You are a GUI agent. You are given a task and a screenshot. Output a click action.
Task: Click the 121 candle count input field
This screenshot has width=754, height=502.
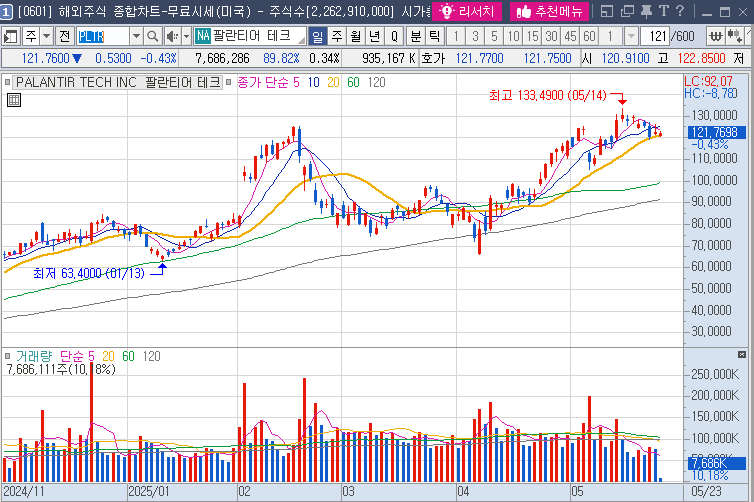click(655, 36)
